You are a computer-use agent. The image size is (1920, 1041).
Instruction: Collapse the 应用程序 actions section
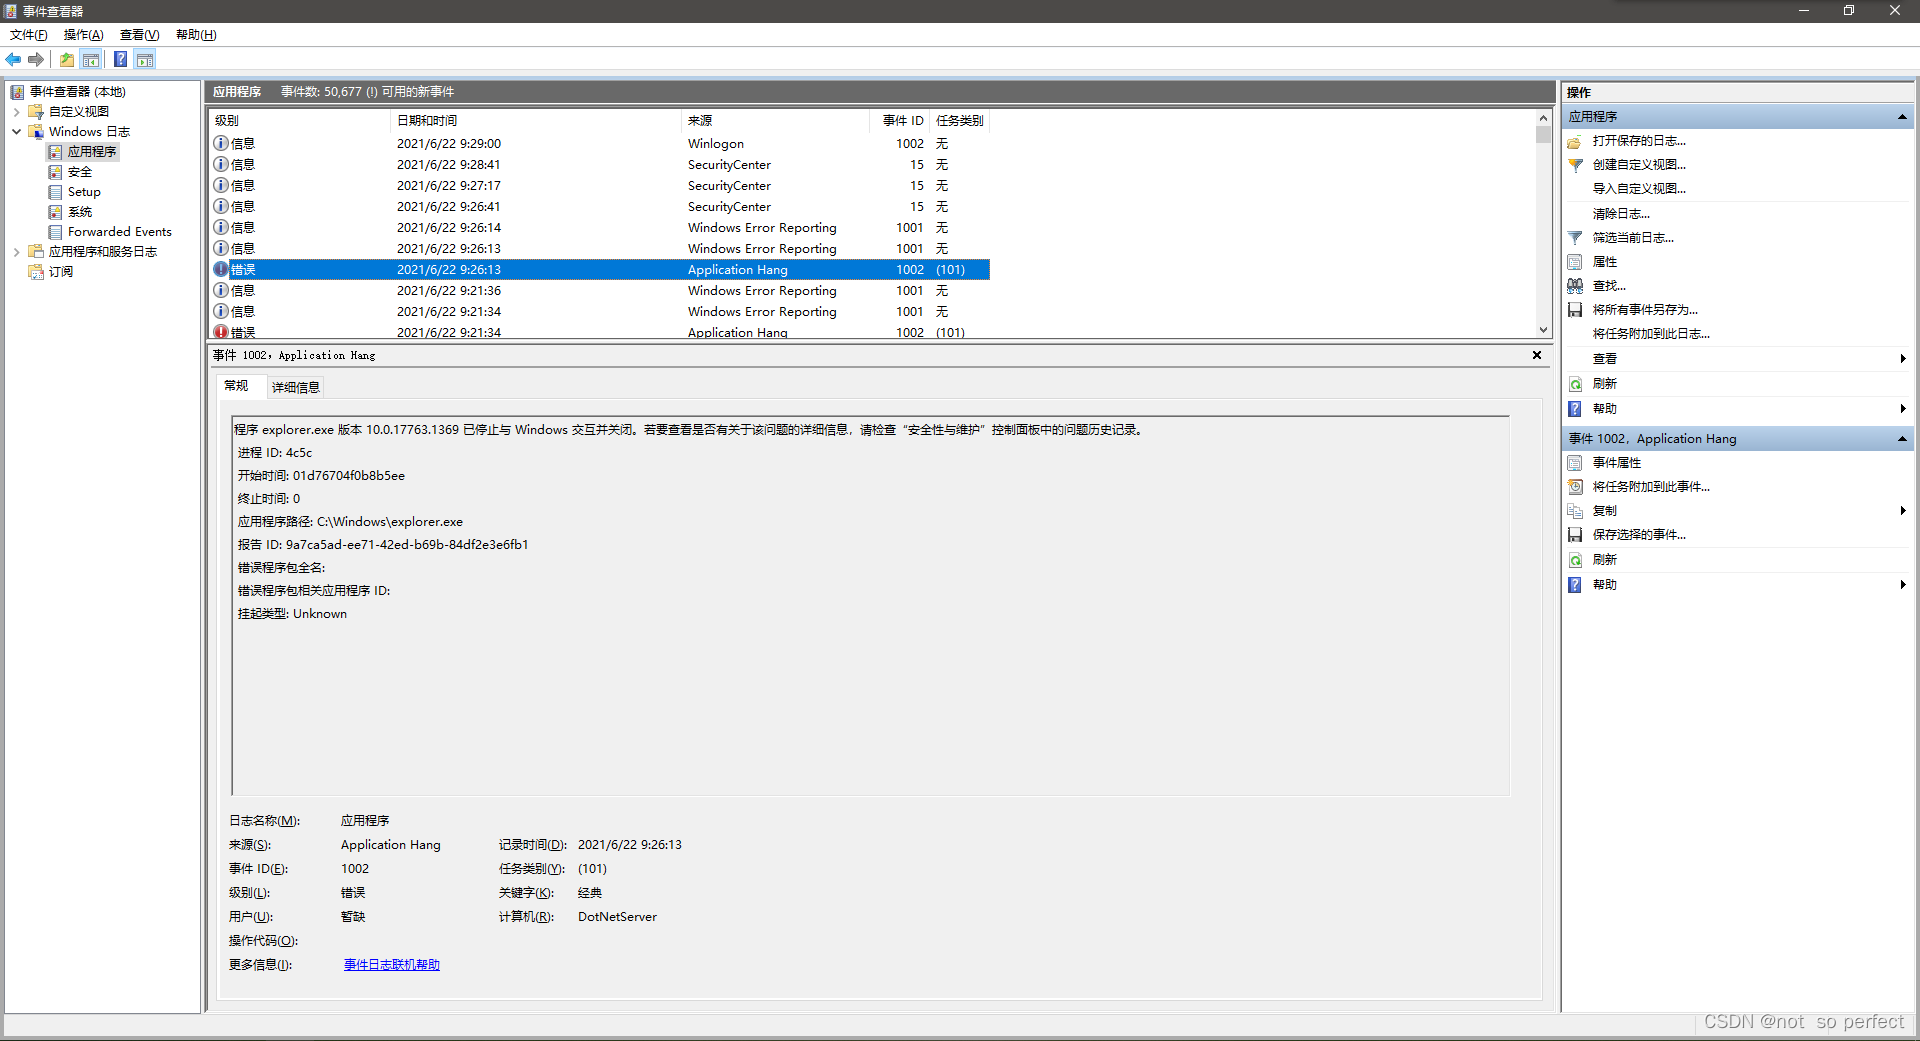(1902, 117)
